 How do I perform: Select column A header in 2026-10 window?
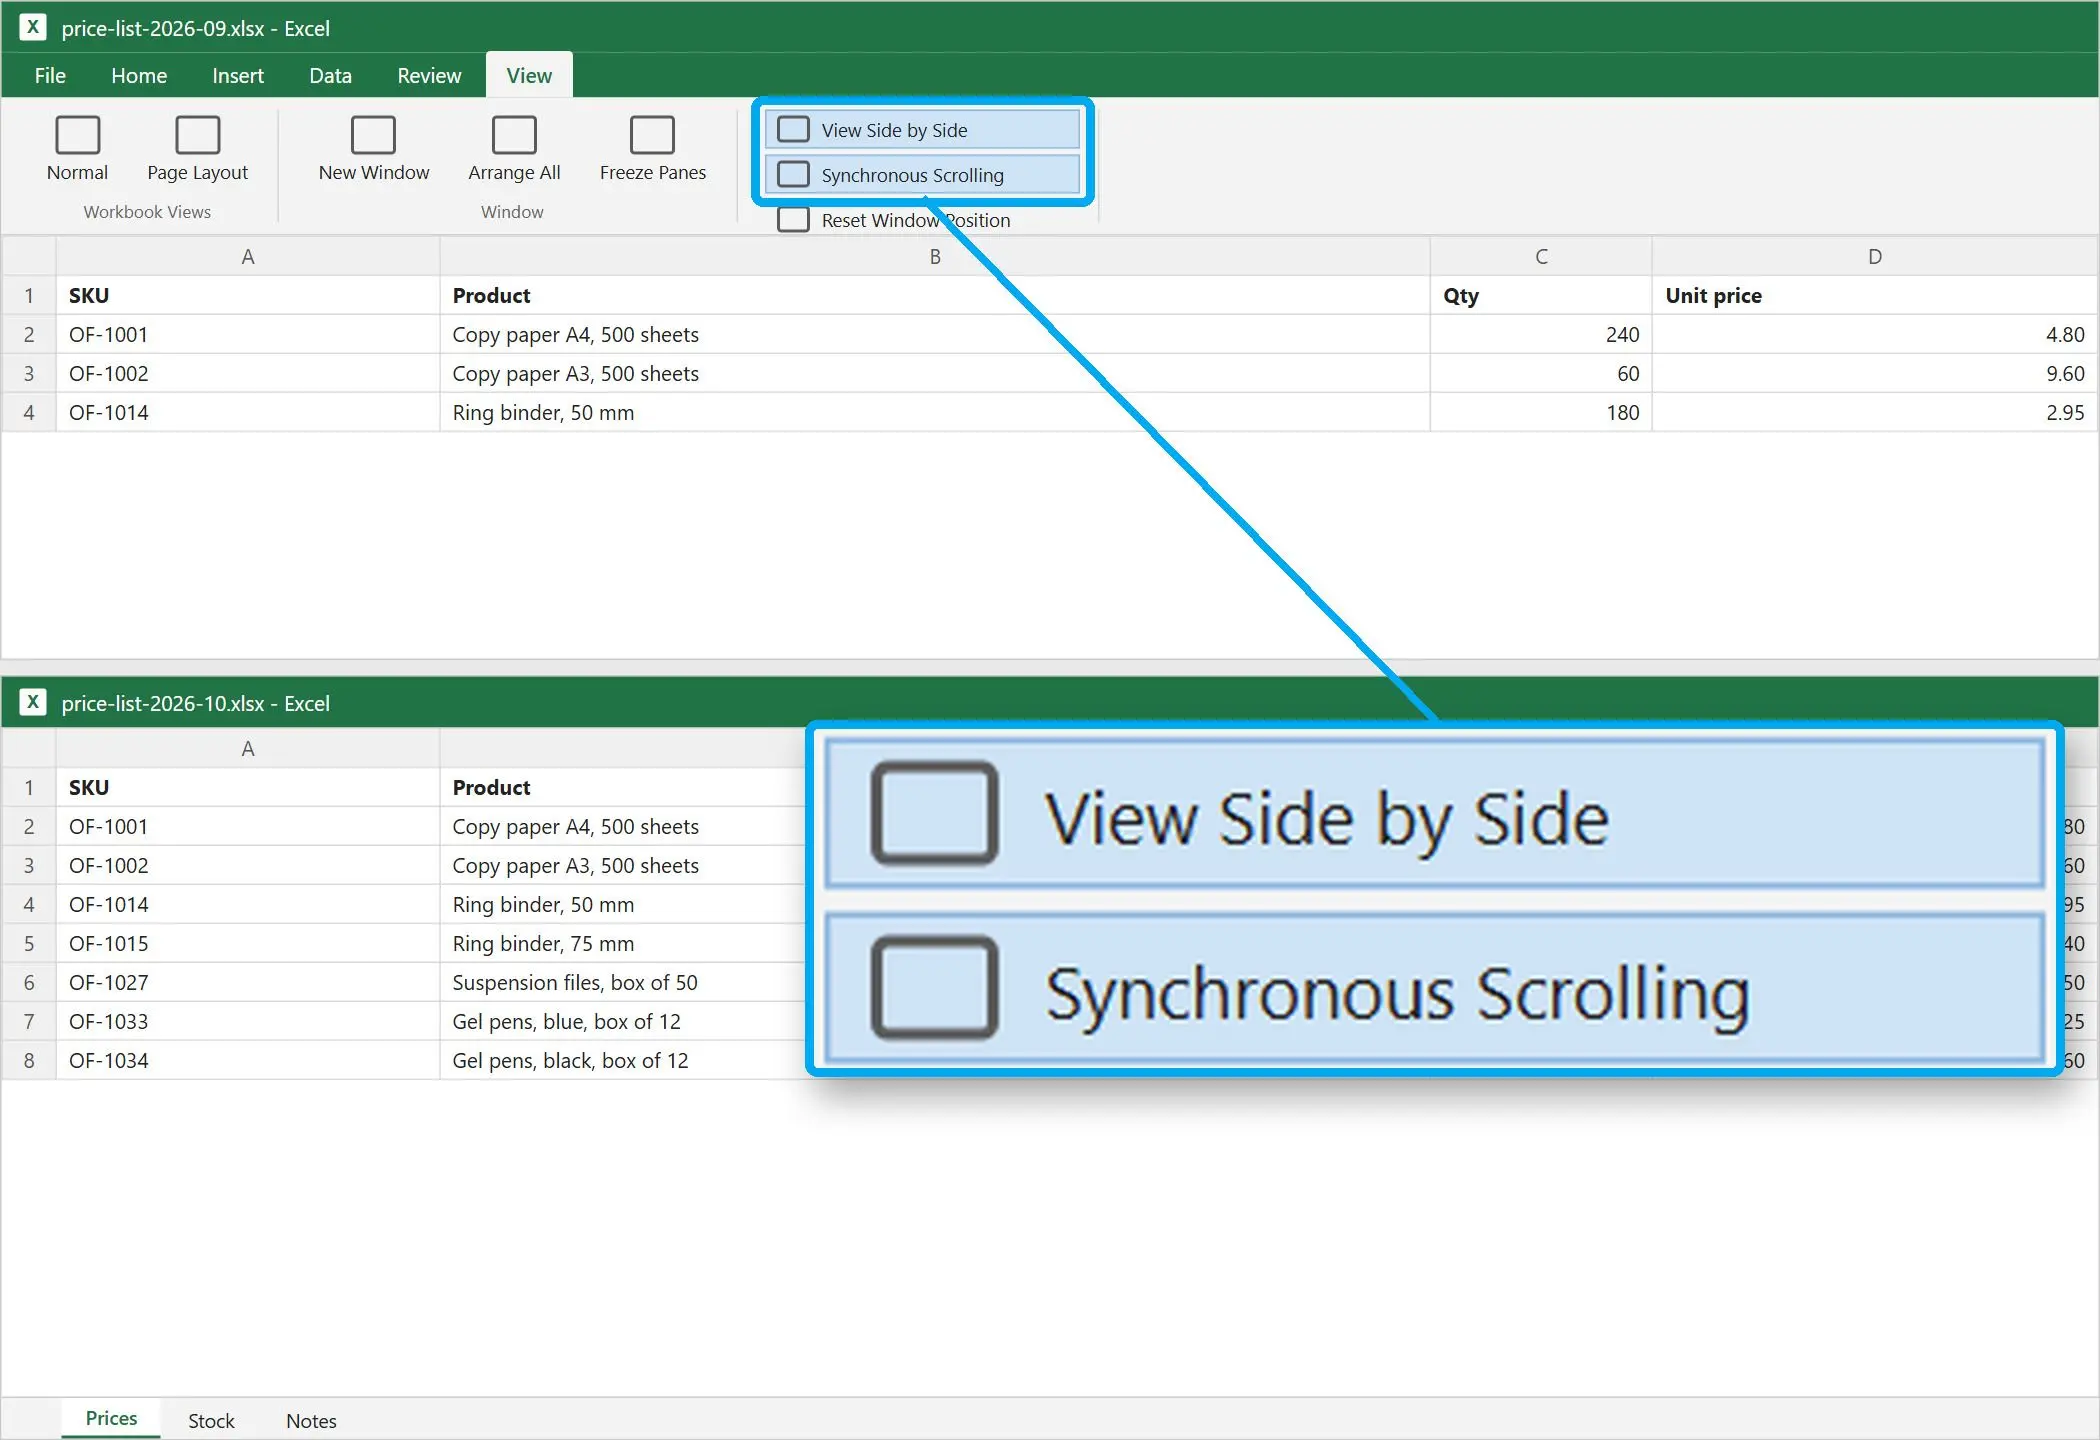(248, 749)
